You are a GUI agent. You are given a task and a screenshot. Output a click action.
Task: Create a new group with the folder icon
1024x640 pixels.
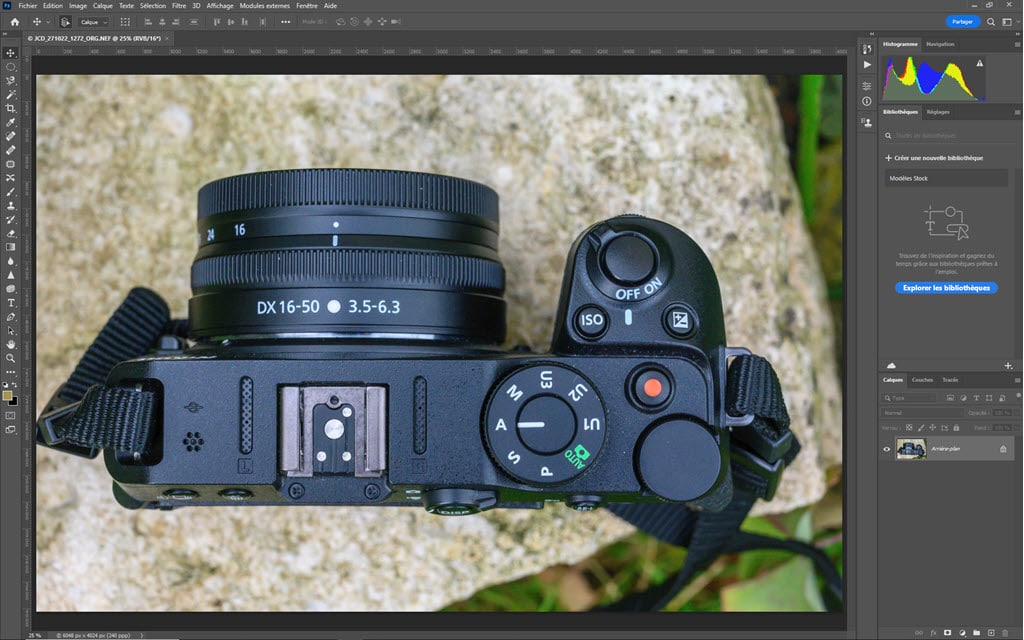click(976, 633)
